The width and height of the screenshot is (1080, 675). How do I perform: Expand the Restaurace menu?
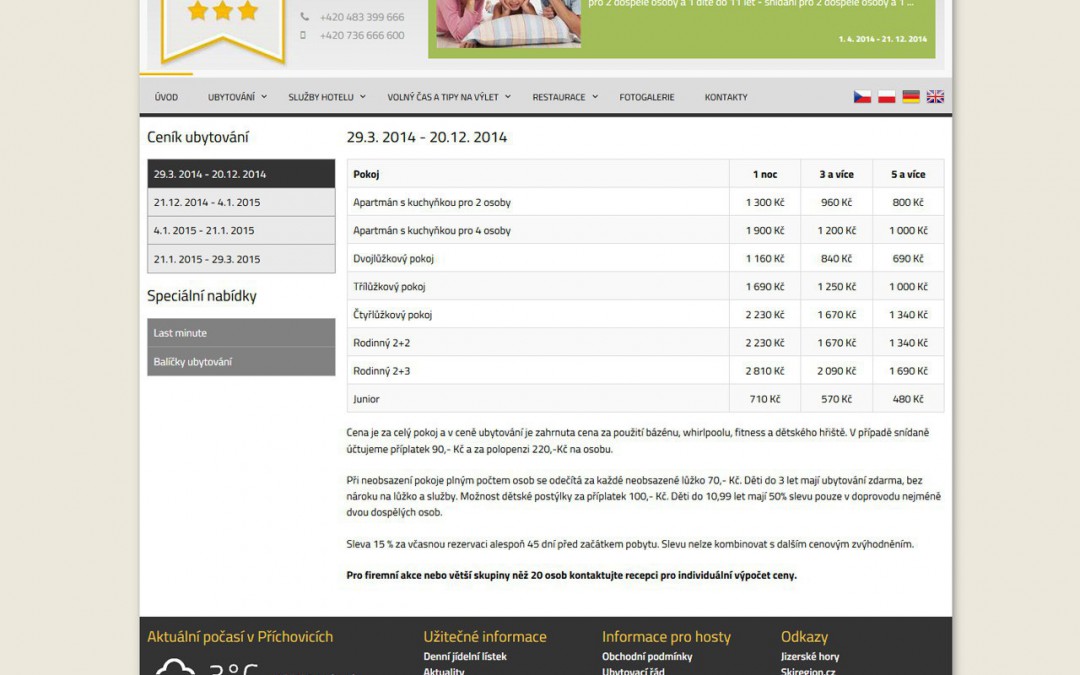tap(564, 97)
